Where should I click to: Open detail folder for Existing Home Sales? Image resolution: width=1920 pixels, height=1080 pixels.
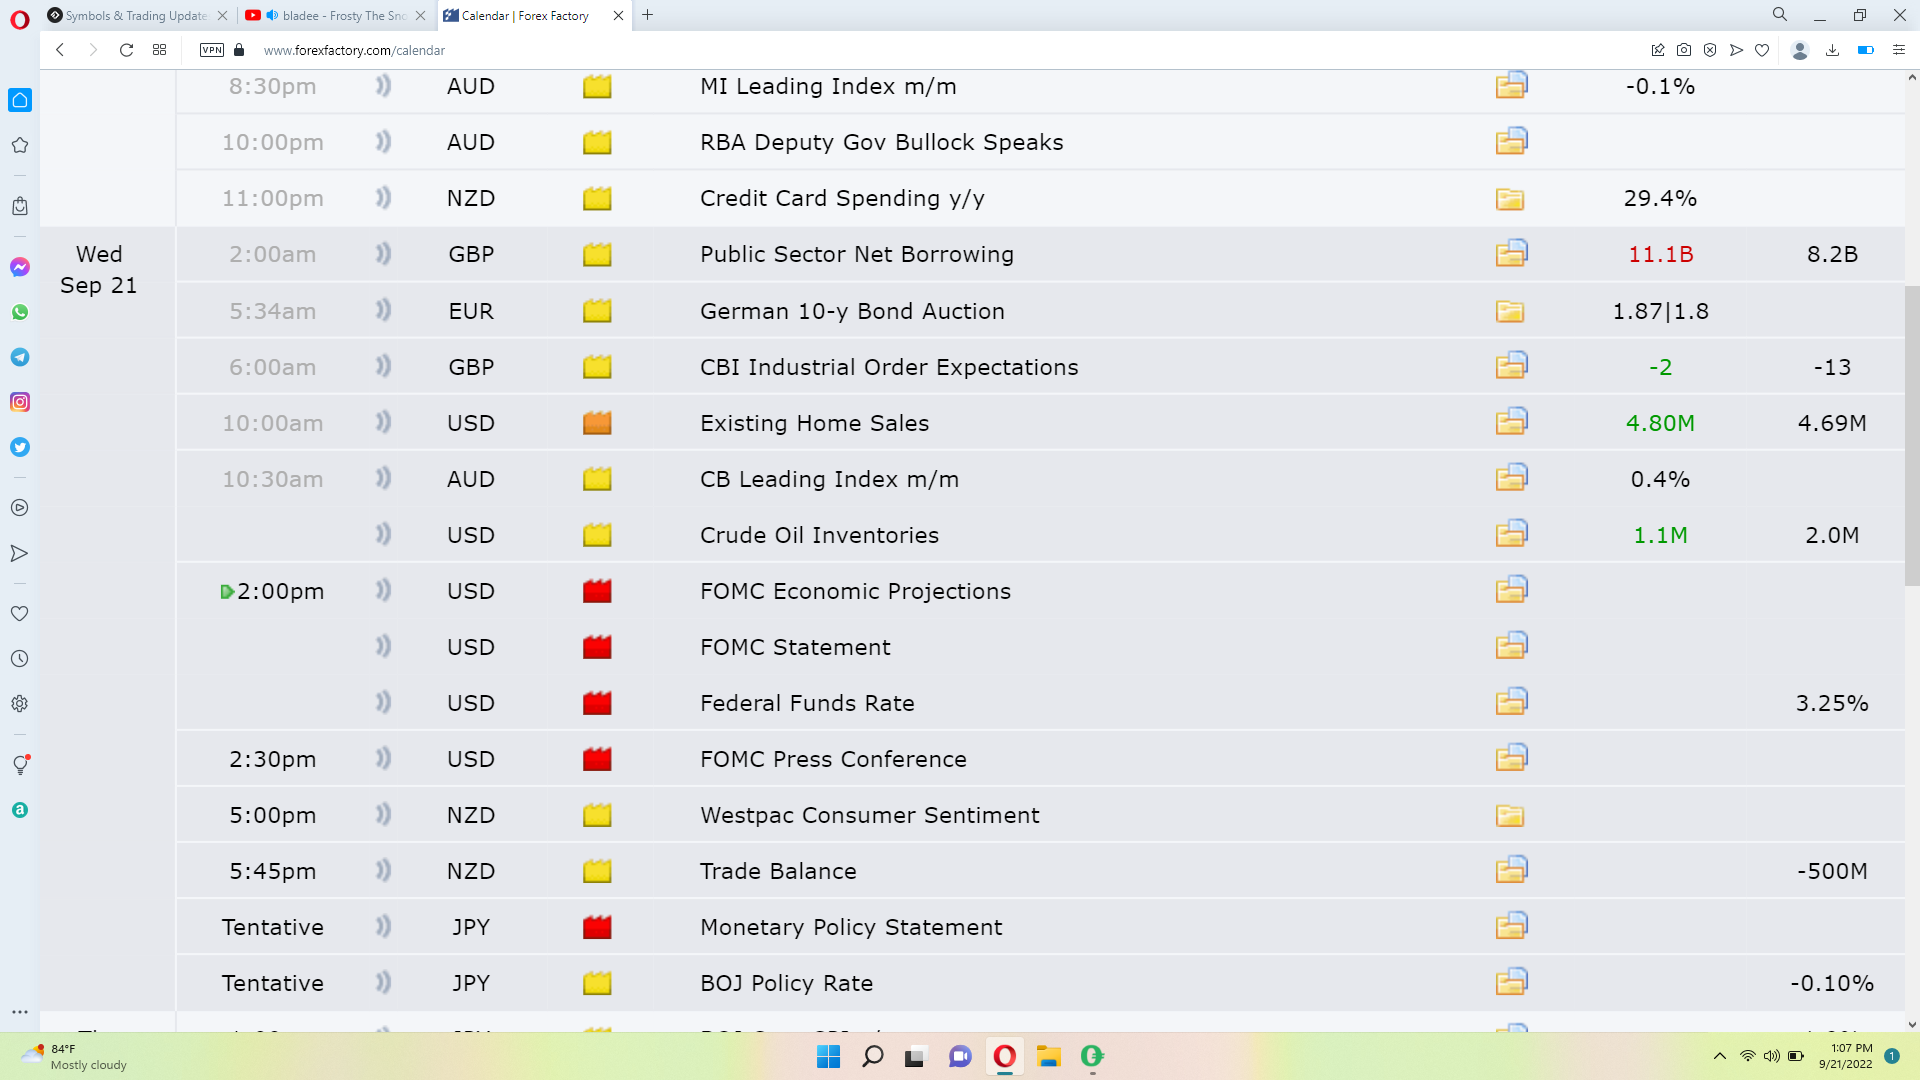(x=1511, y=422)
